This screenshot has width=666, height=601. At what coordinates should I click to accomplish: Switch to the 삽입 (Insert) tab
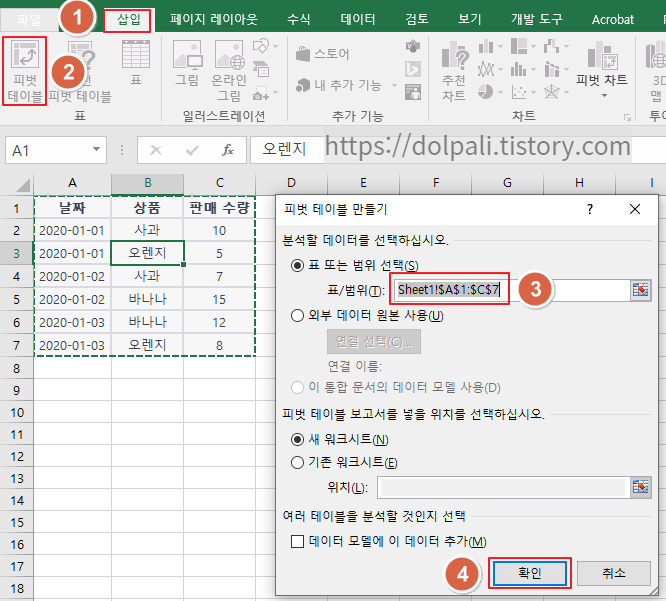point(127,20)
